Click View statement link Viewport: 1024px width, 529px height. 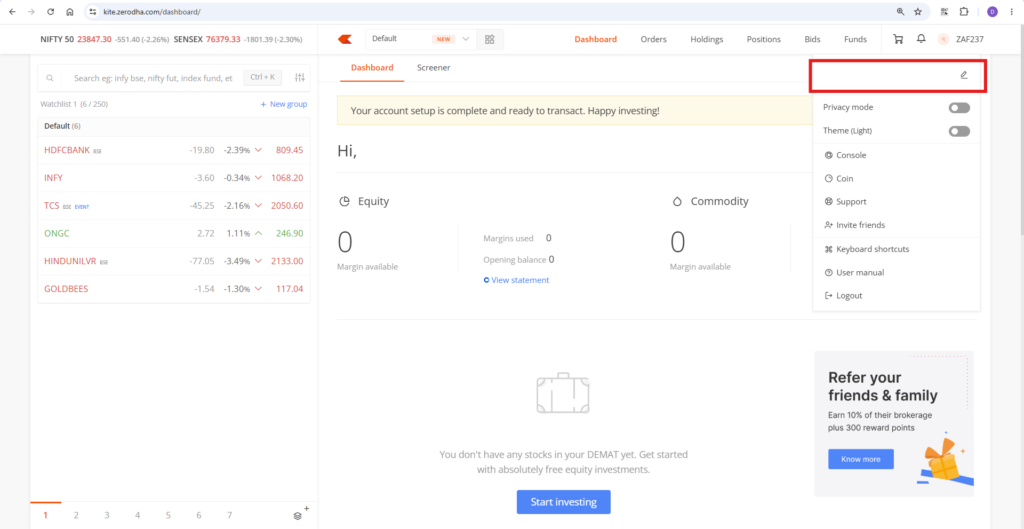[516, 280]
